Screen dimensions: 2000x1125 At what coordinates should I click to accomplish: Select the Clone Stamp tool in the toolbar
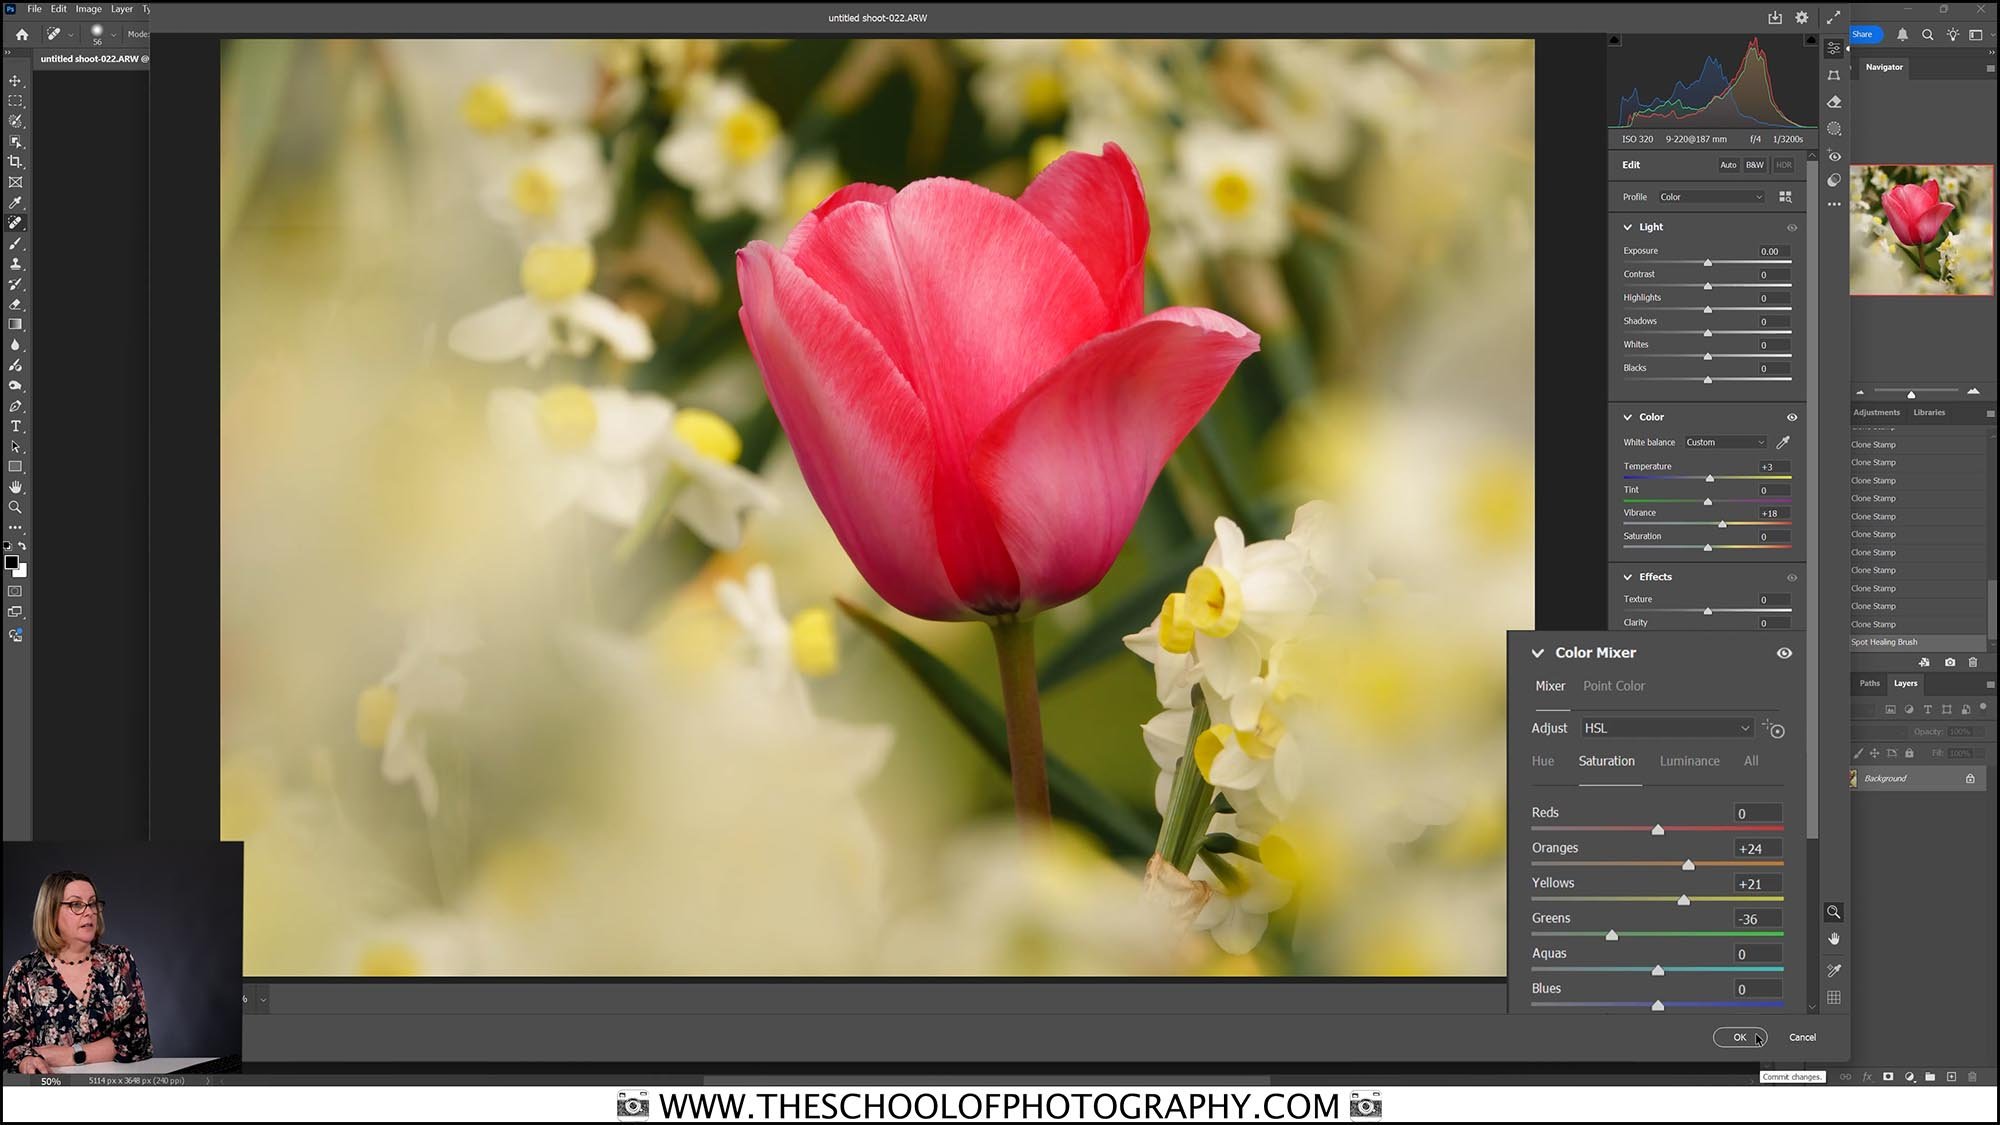tap(15, 264)
